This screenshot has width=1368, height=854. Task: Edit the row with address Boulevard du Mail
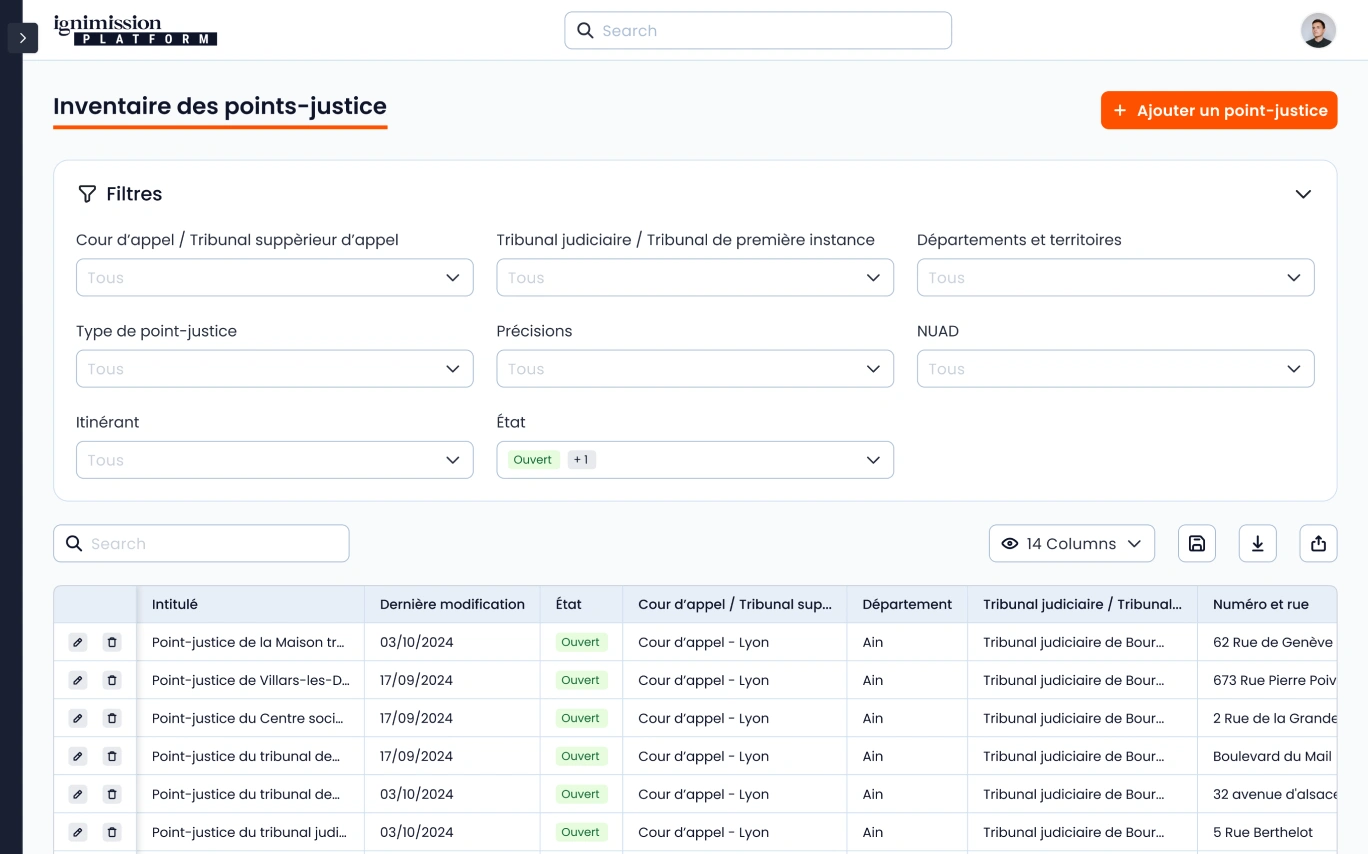click(78, 756)
